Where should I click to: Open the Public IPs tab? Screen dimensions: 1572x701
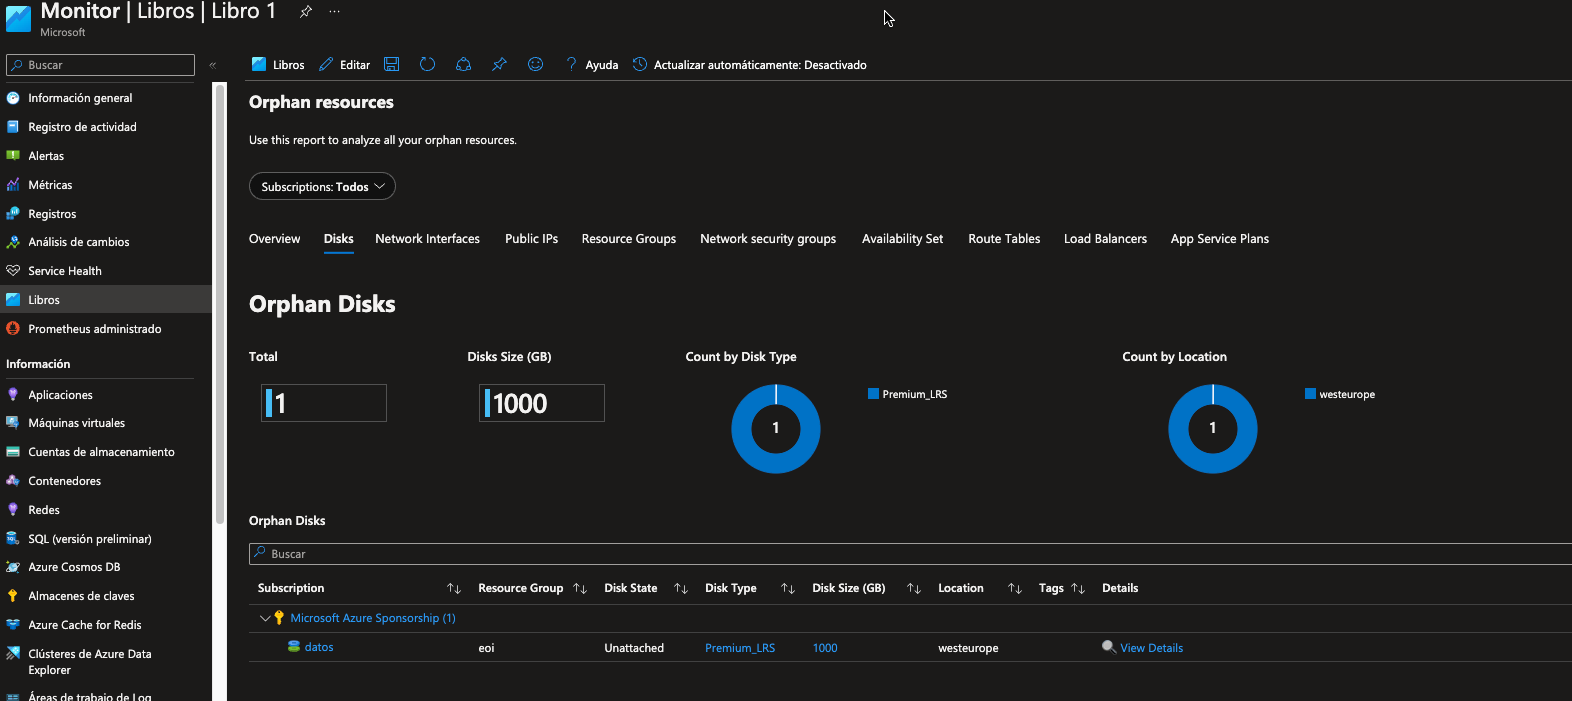[x=531, y=239]
